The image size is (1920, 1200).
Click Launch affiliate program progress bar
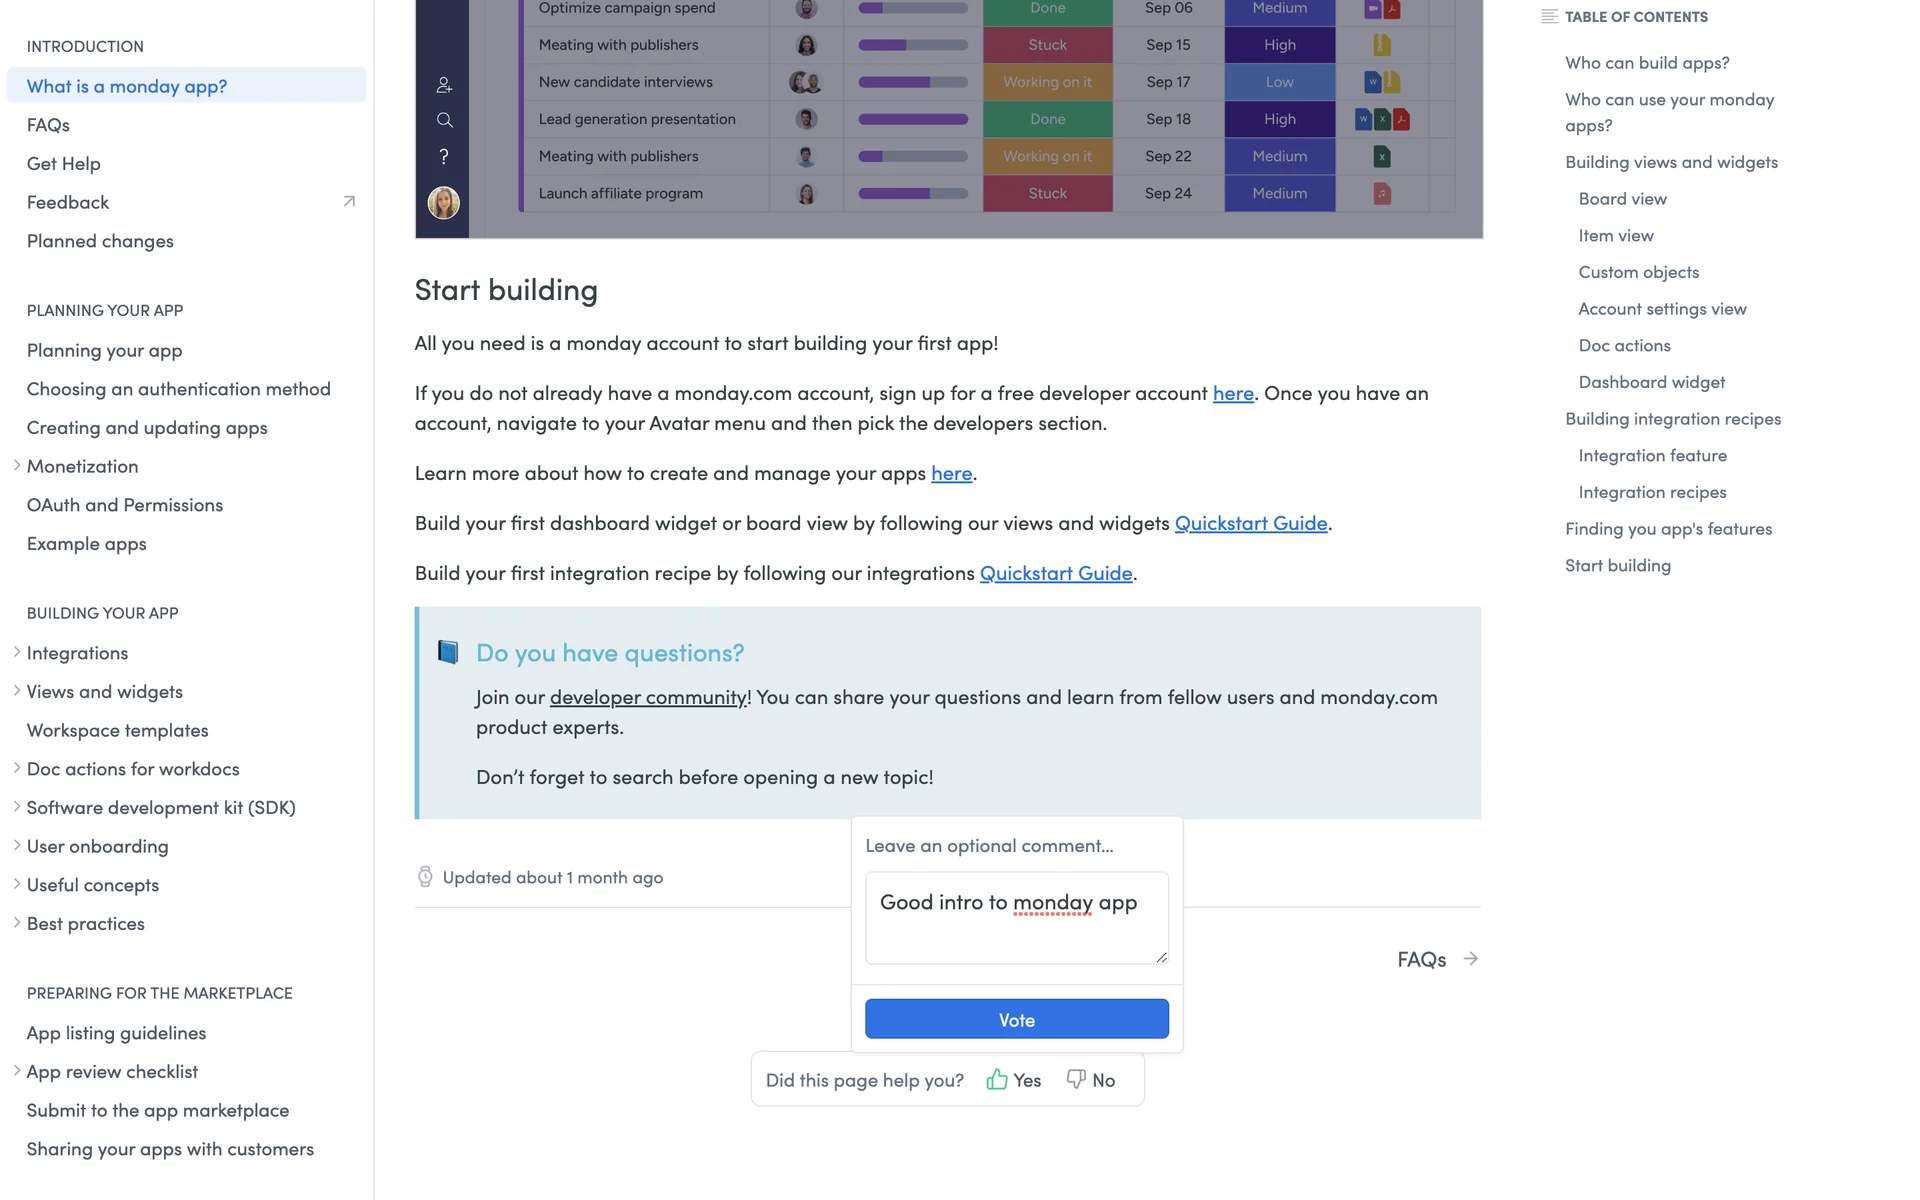point(913,194)
